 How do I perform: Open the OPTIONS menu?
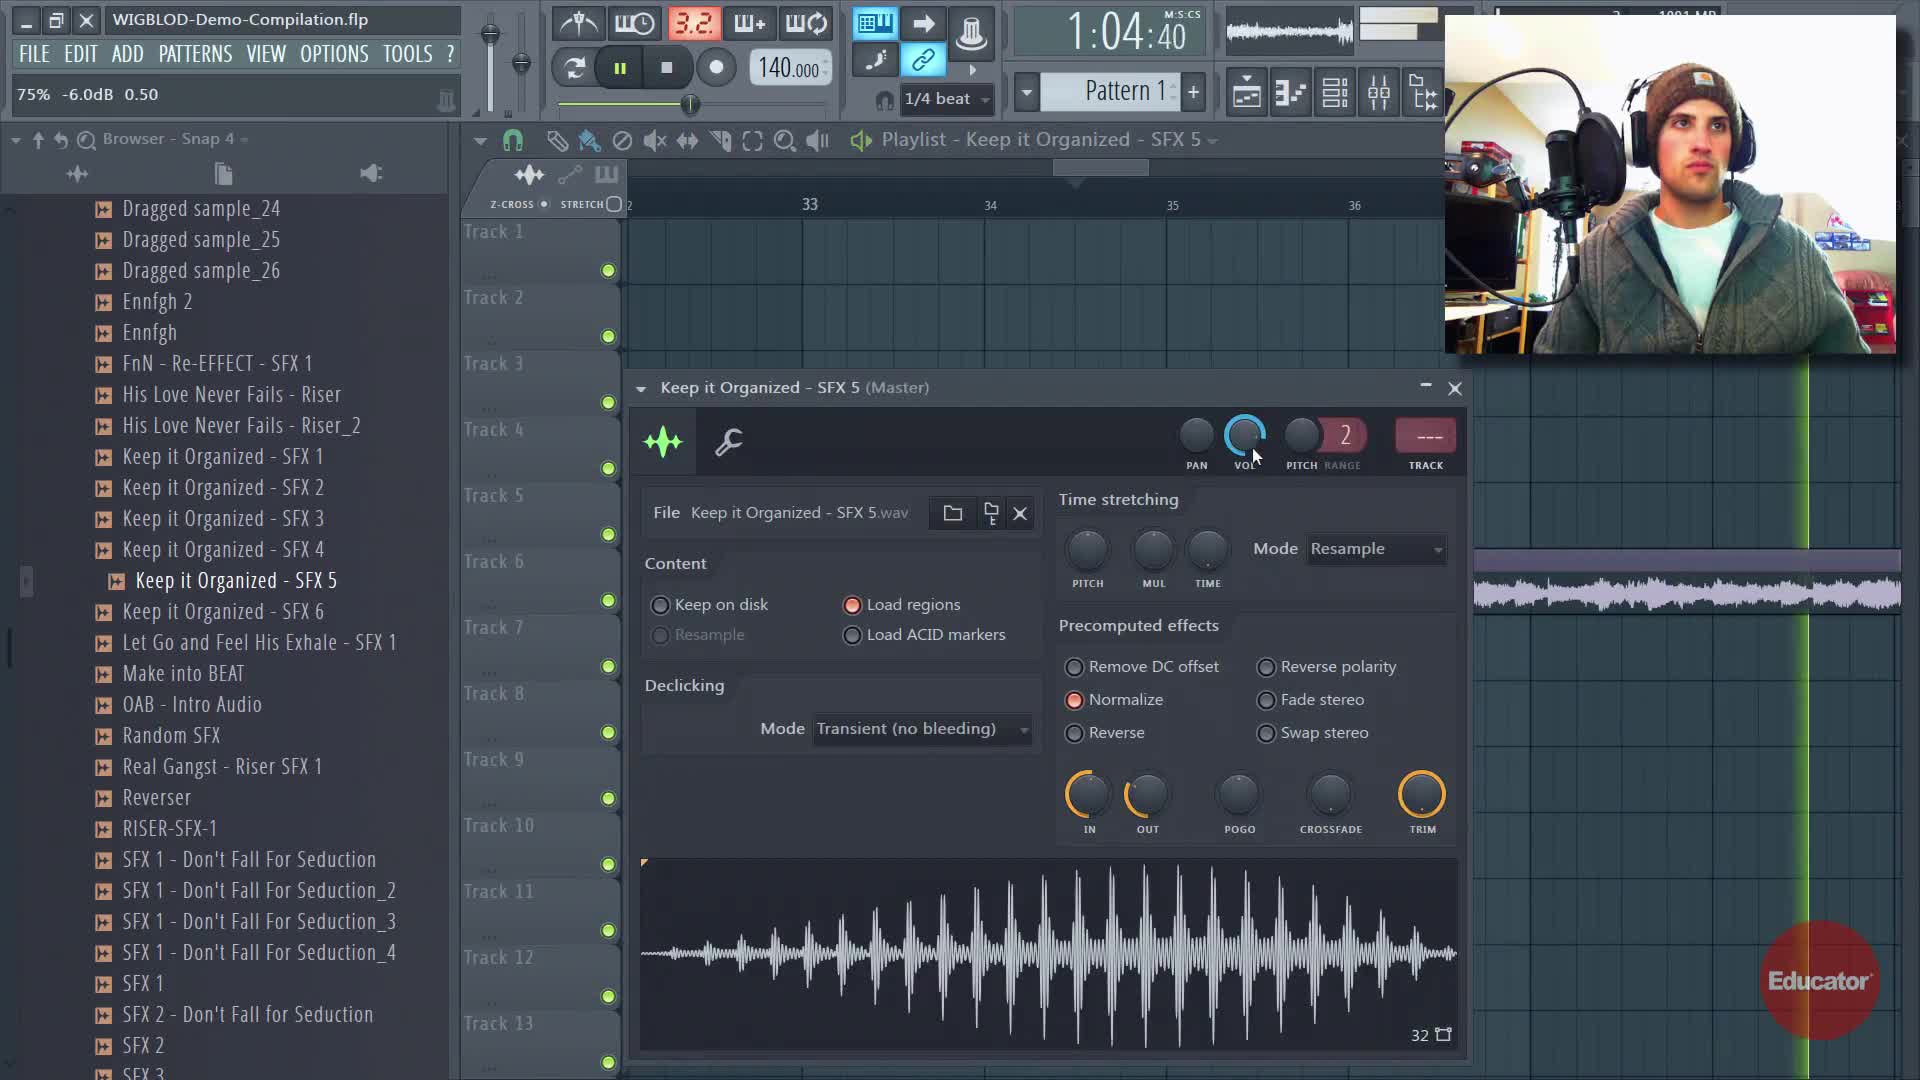point(334,54)
